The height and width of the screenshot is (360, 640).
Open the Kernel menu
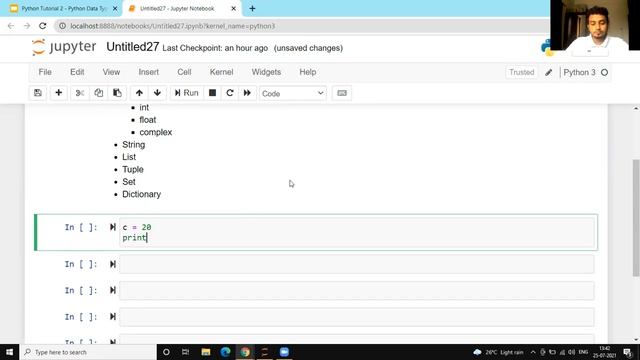coord(221,72)
